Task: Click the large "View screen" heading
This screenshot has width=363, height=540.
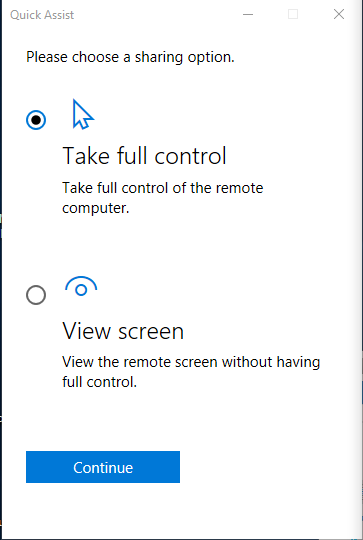Action: pyautogui.click(x=123, y=331)
